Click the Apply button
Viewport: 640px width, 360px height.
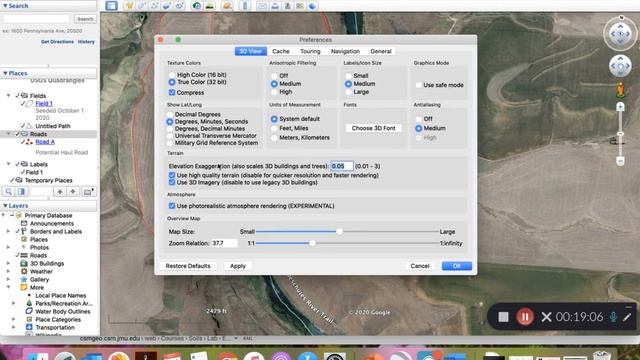pyautogui.click(x=238, y=266)
